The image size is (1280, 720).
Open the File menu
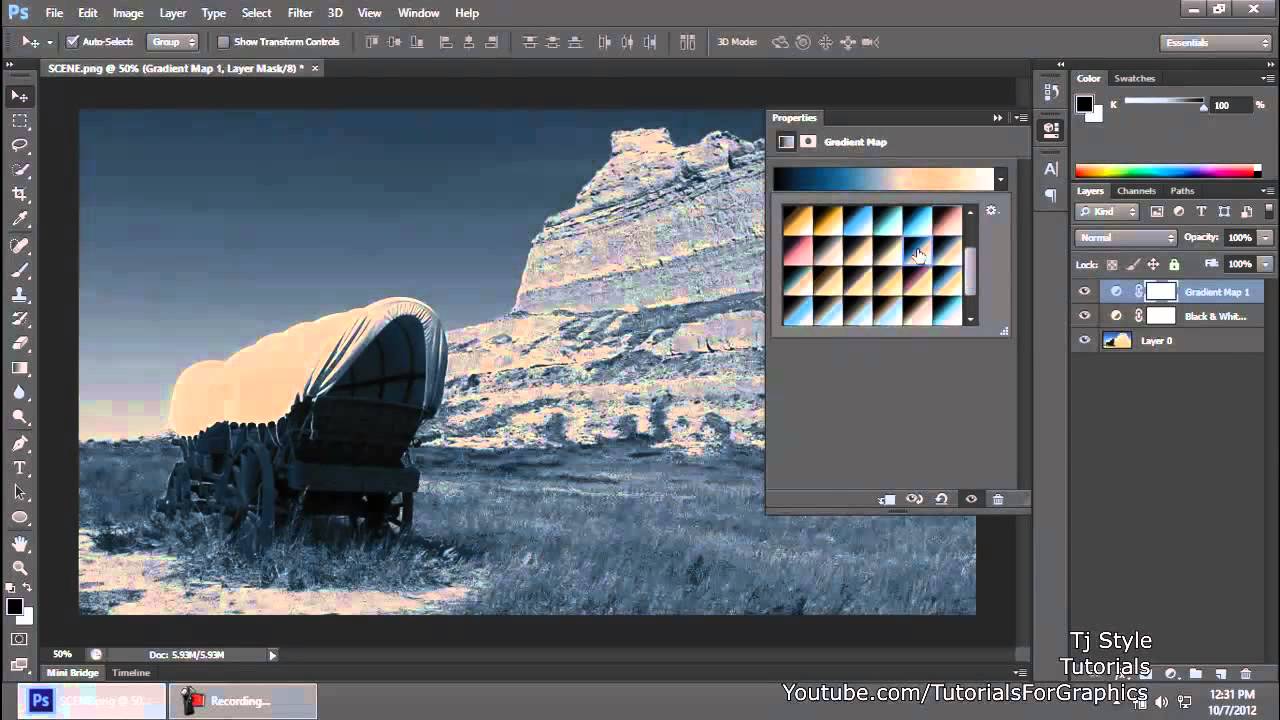click(x=54, y=13)
